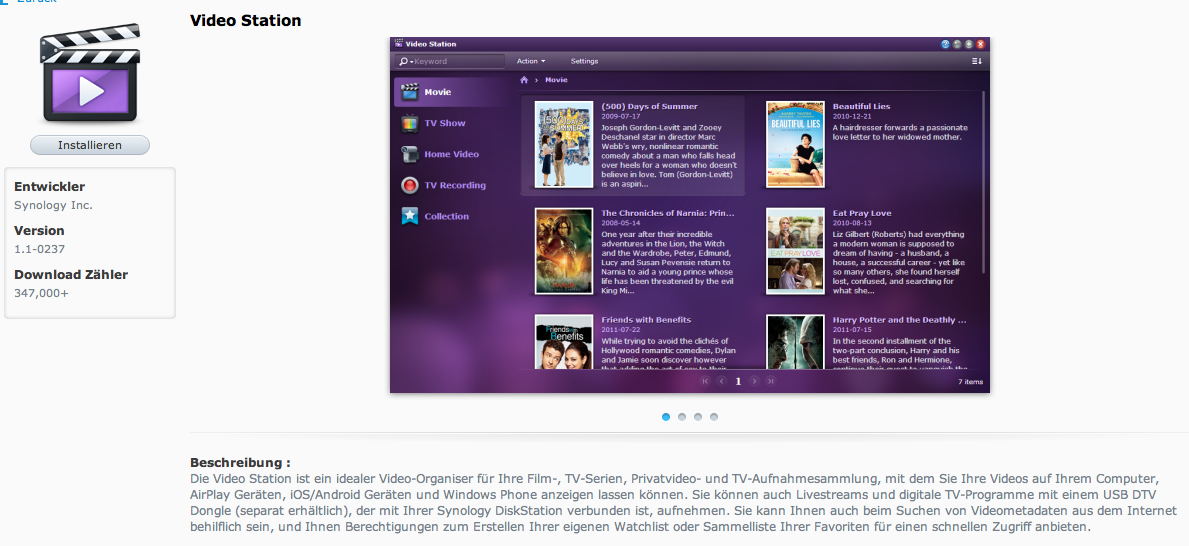Click the Beautiful Lies movie title
1189x546 pixels.
tap(861, 106)
